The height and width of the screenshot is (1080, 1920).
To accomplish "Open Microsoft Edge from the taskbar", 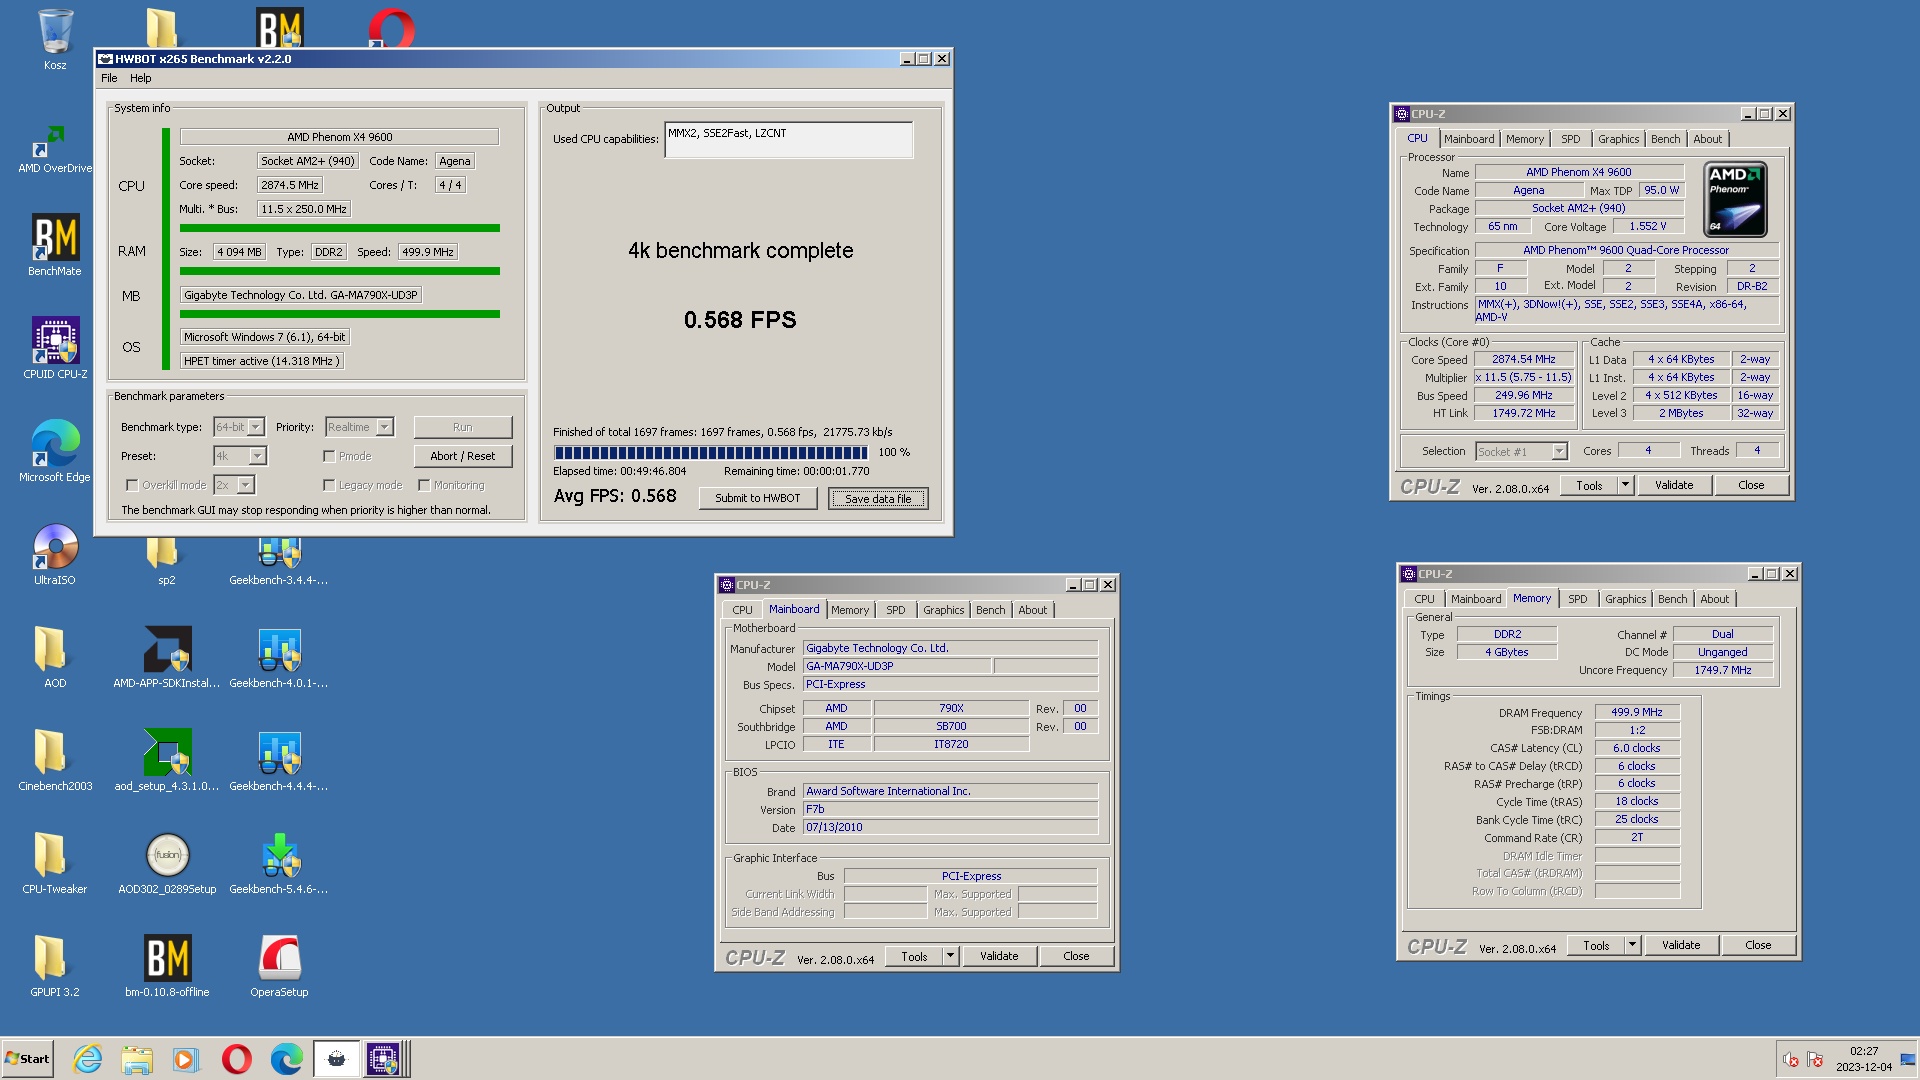I will (287, 1059).
